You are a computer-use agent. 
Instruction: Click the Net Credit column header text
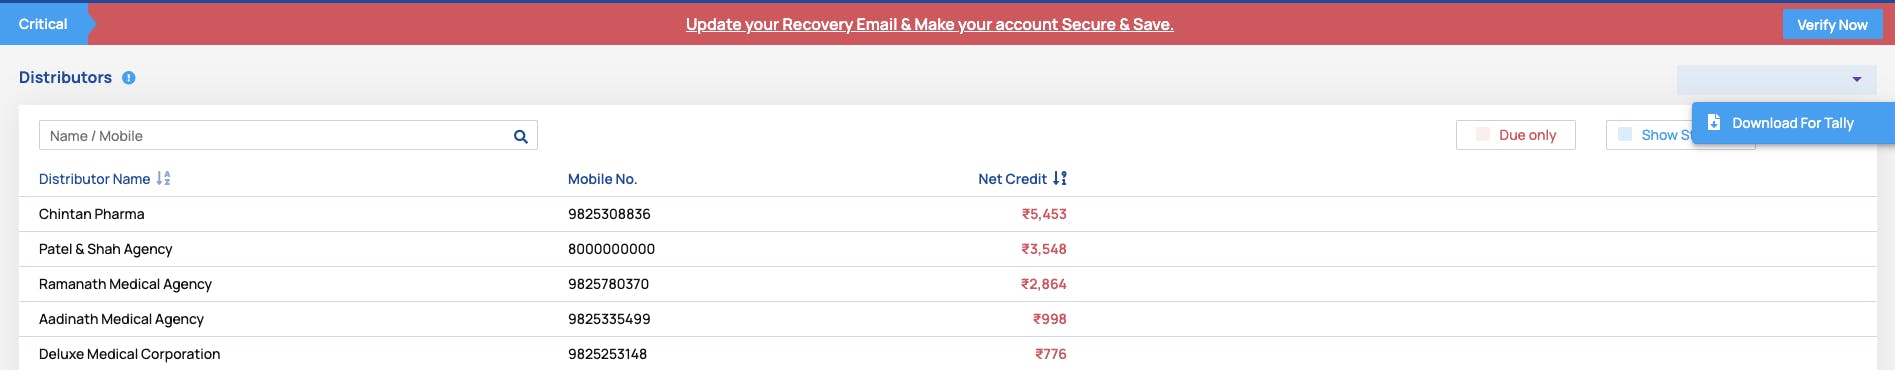[1012, 179]
